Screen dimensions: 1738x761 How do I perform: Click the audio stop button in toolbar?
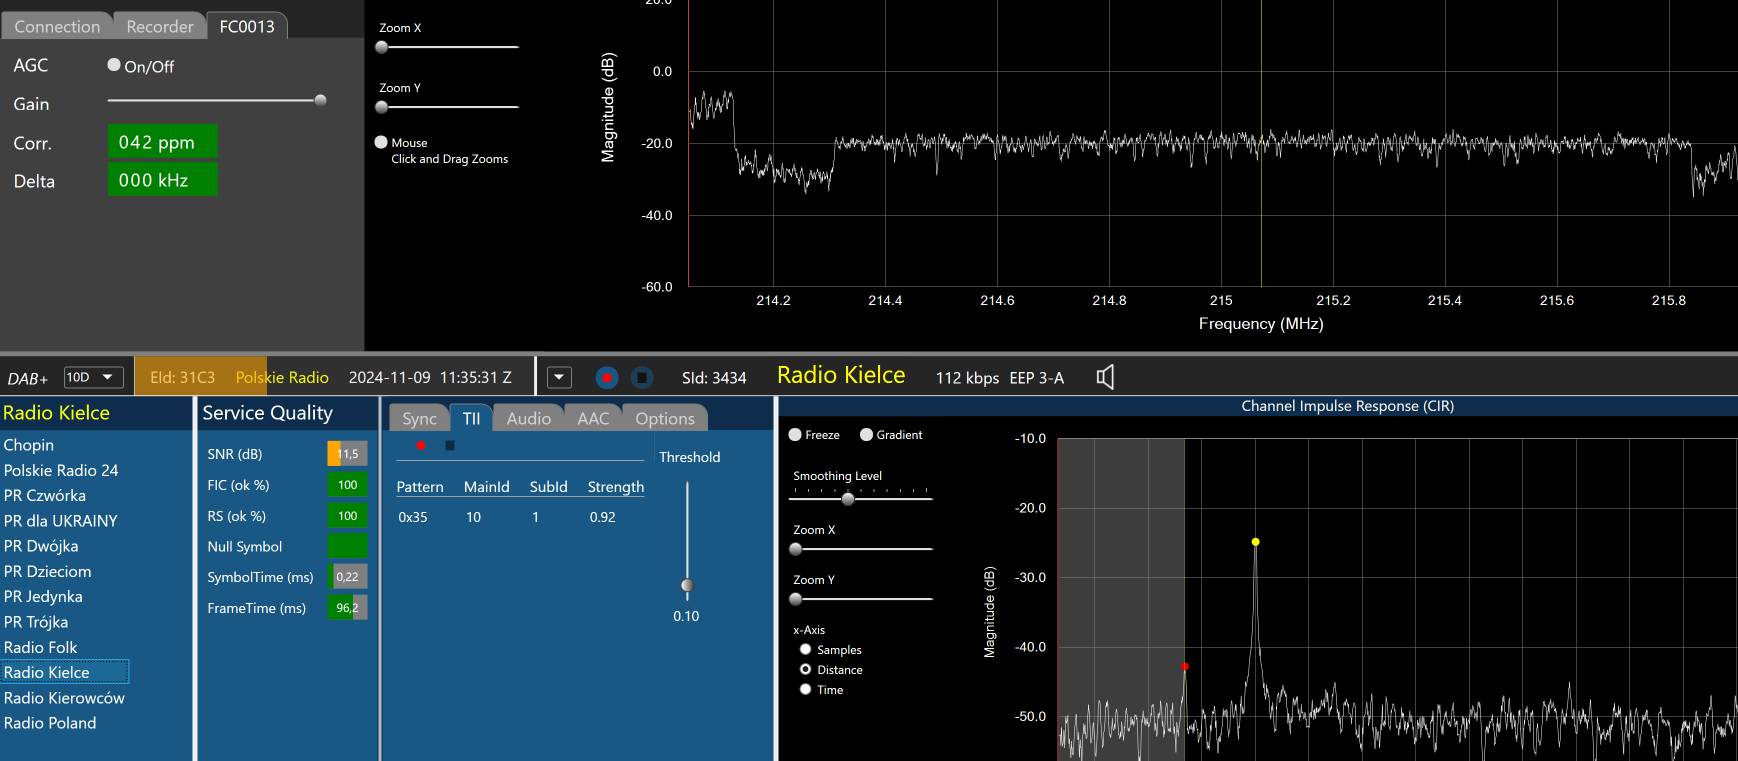point(642,377)
